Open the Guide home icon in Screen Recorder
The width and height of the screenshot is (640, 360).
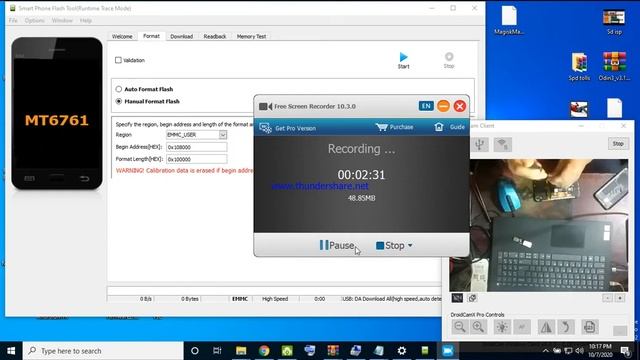[x=439, y=127]
